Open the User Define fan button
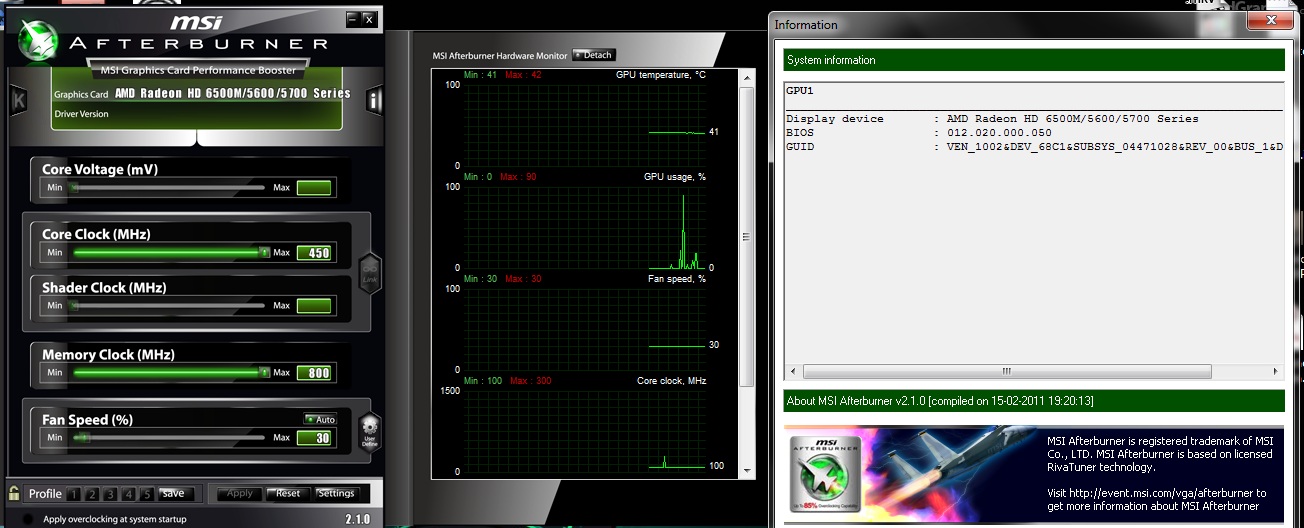This screenshot has width=1304, height=528. coord(370,431)
